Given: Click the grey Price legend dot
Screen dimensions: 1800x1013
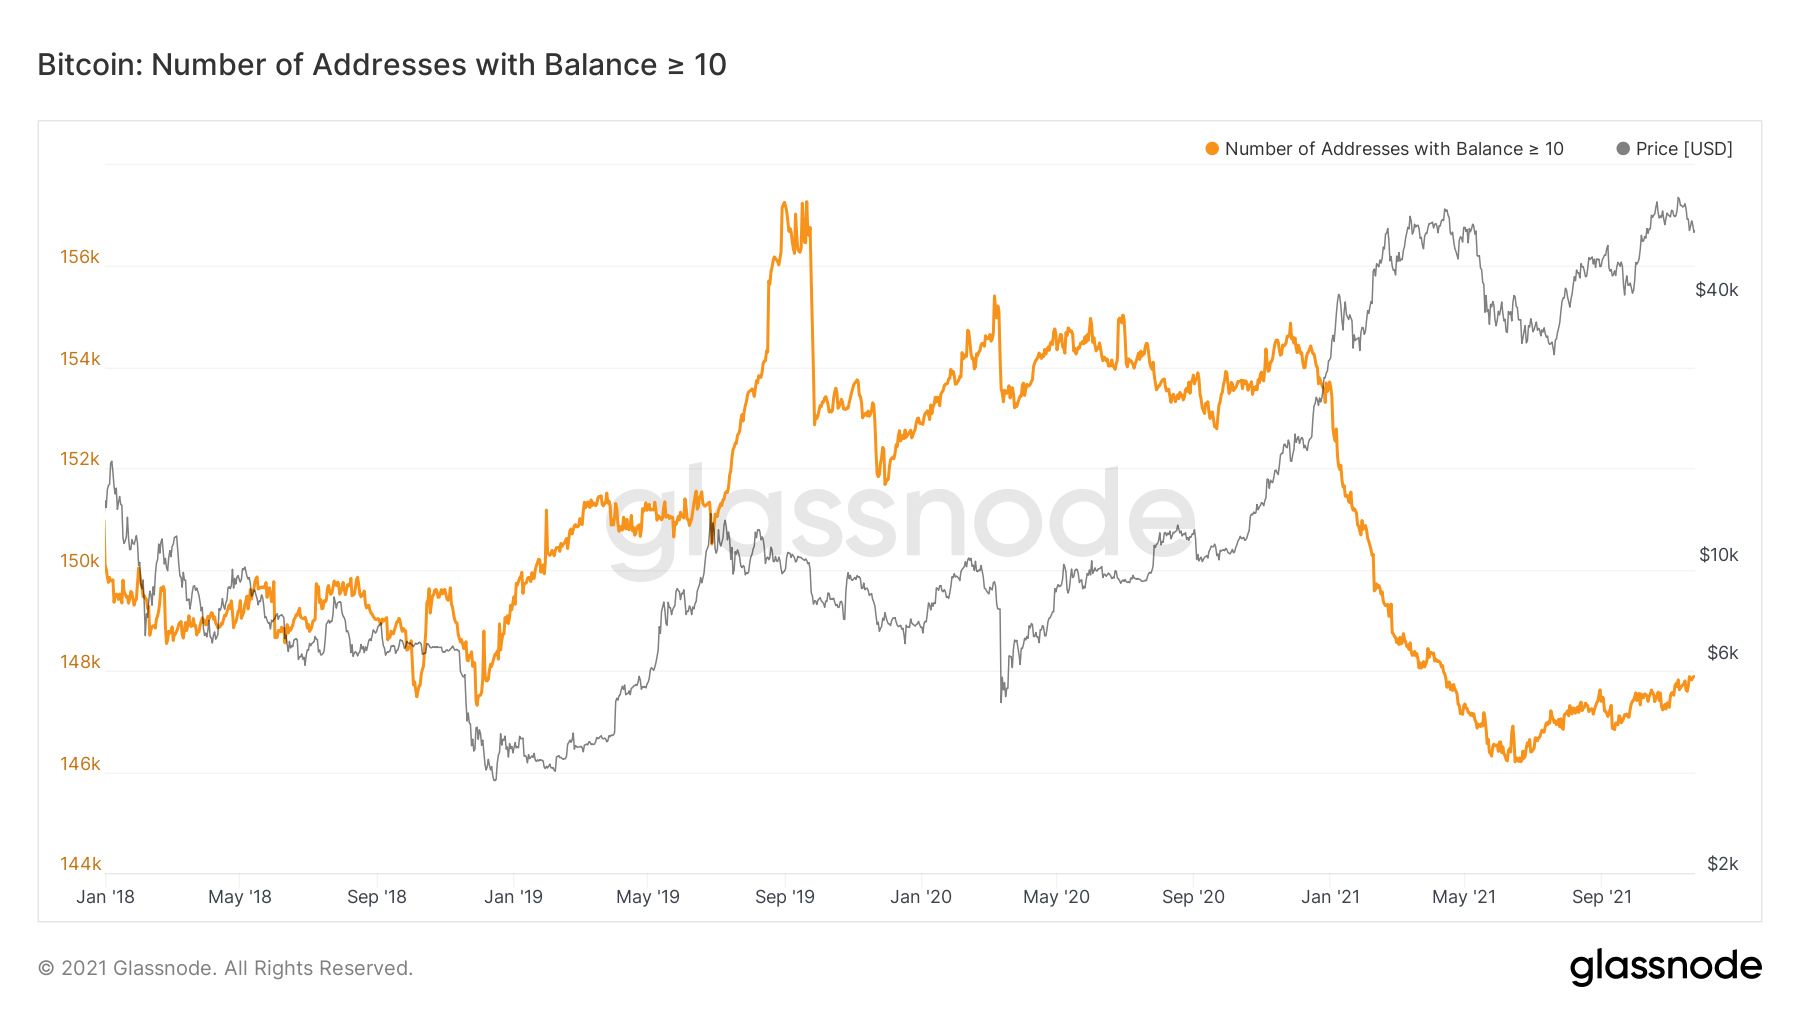Looking at the screenshot, I should [1623, 149].
